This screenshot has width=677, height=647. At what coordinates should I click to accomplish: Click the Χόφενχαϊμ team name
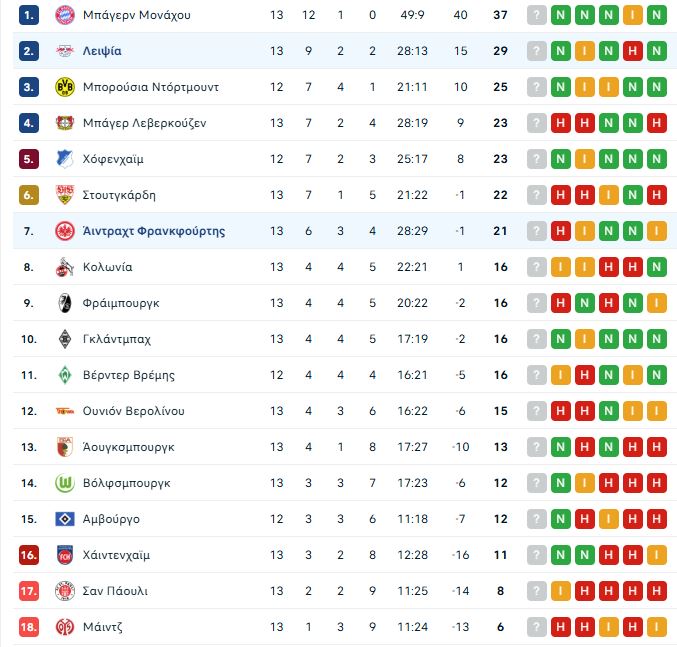pyautogui.click(x=114, y=159)
